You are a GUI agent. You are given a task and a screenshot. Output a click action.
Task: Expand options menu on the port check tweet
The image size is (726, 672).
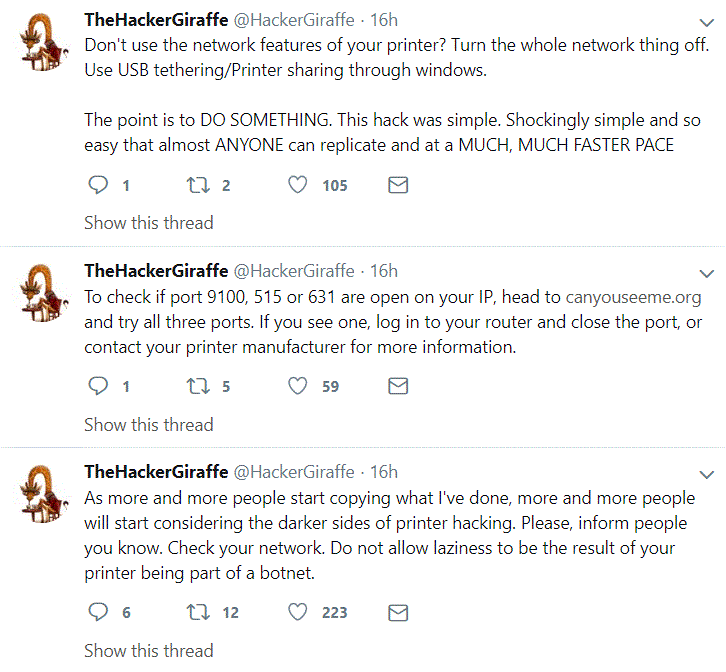706,273
